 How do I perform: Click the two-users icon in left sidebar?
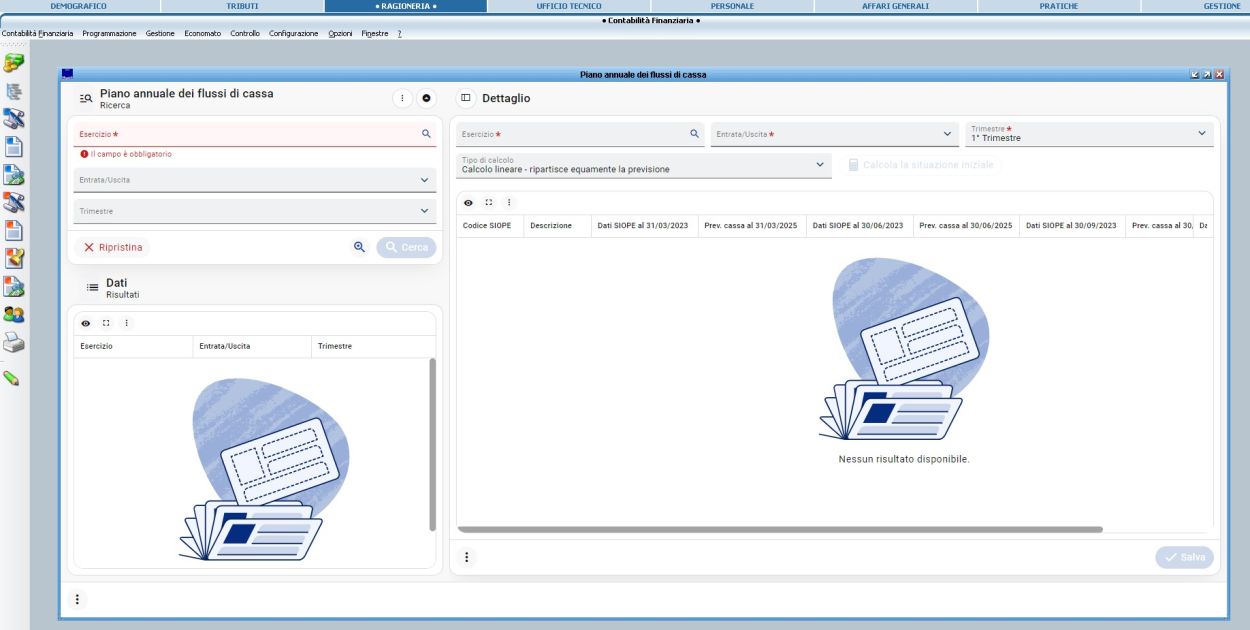coord(13,313)
